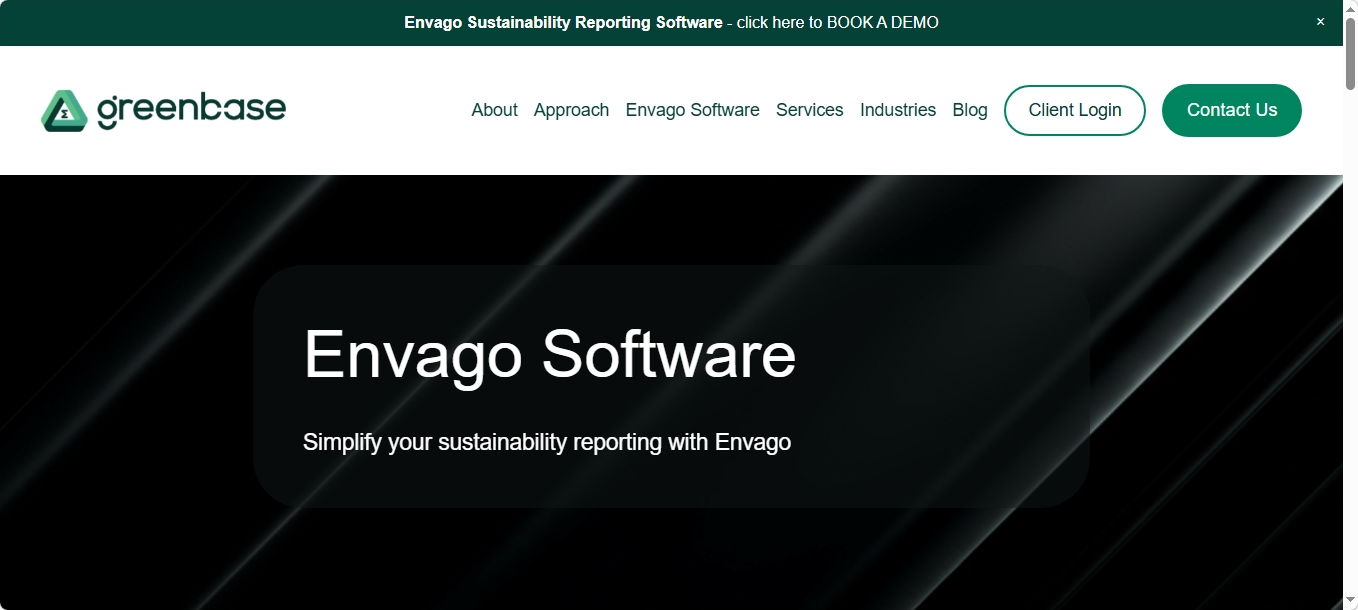Open the About menu item

coord(494,110)
